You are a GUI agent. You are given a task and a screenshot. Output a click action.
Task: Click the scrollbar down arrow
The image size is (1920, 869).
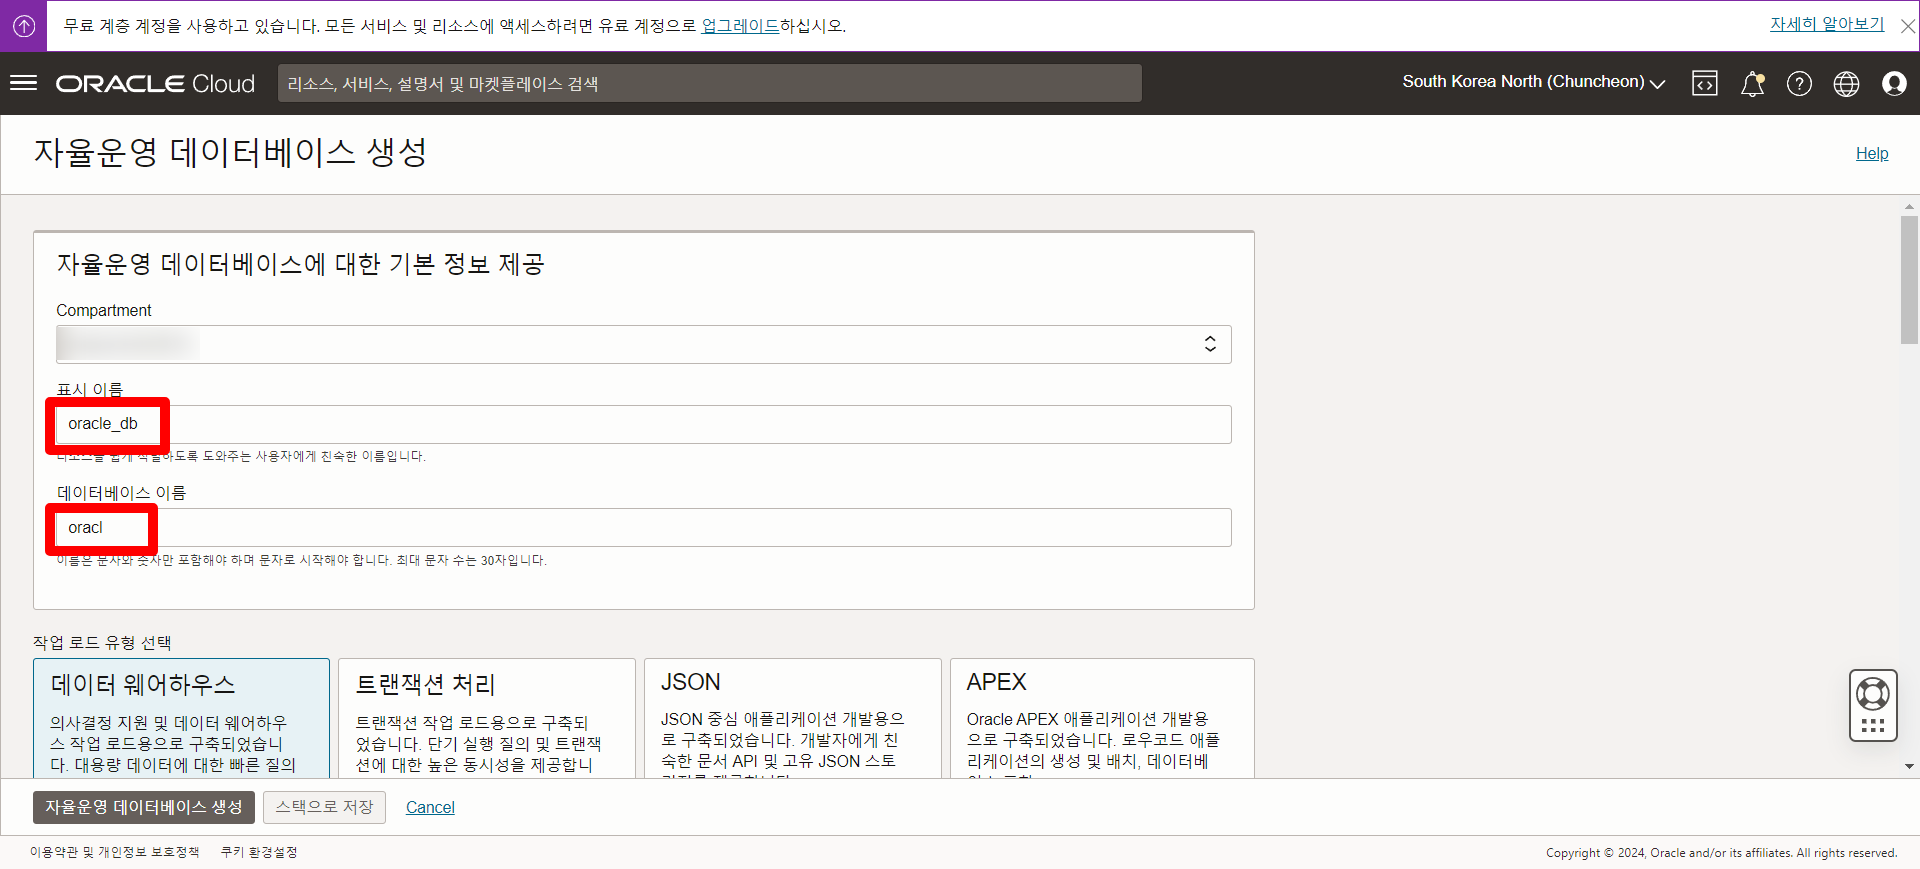coord(1909,767)
